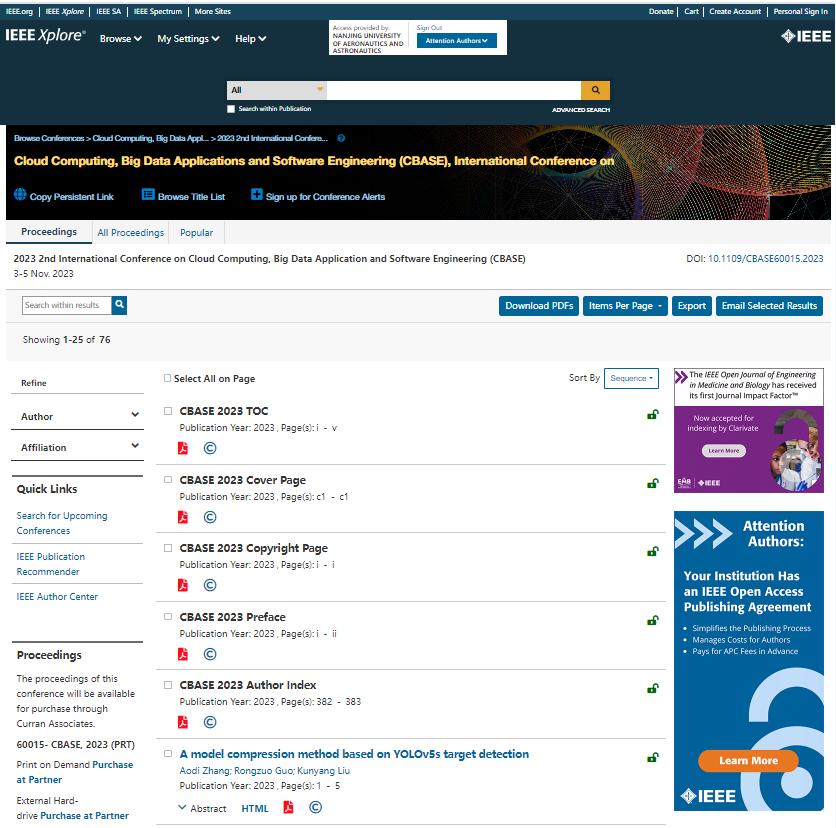836x828 pixels.
Task: Go to IEEE Xplore home via logo
Action: tap(45, 36)
